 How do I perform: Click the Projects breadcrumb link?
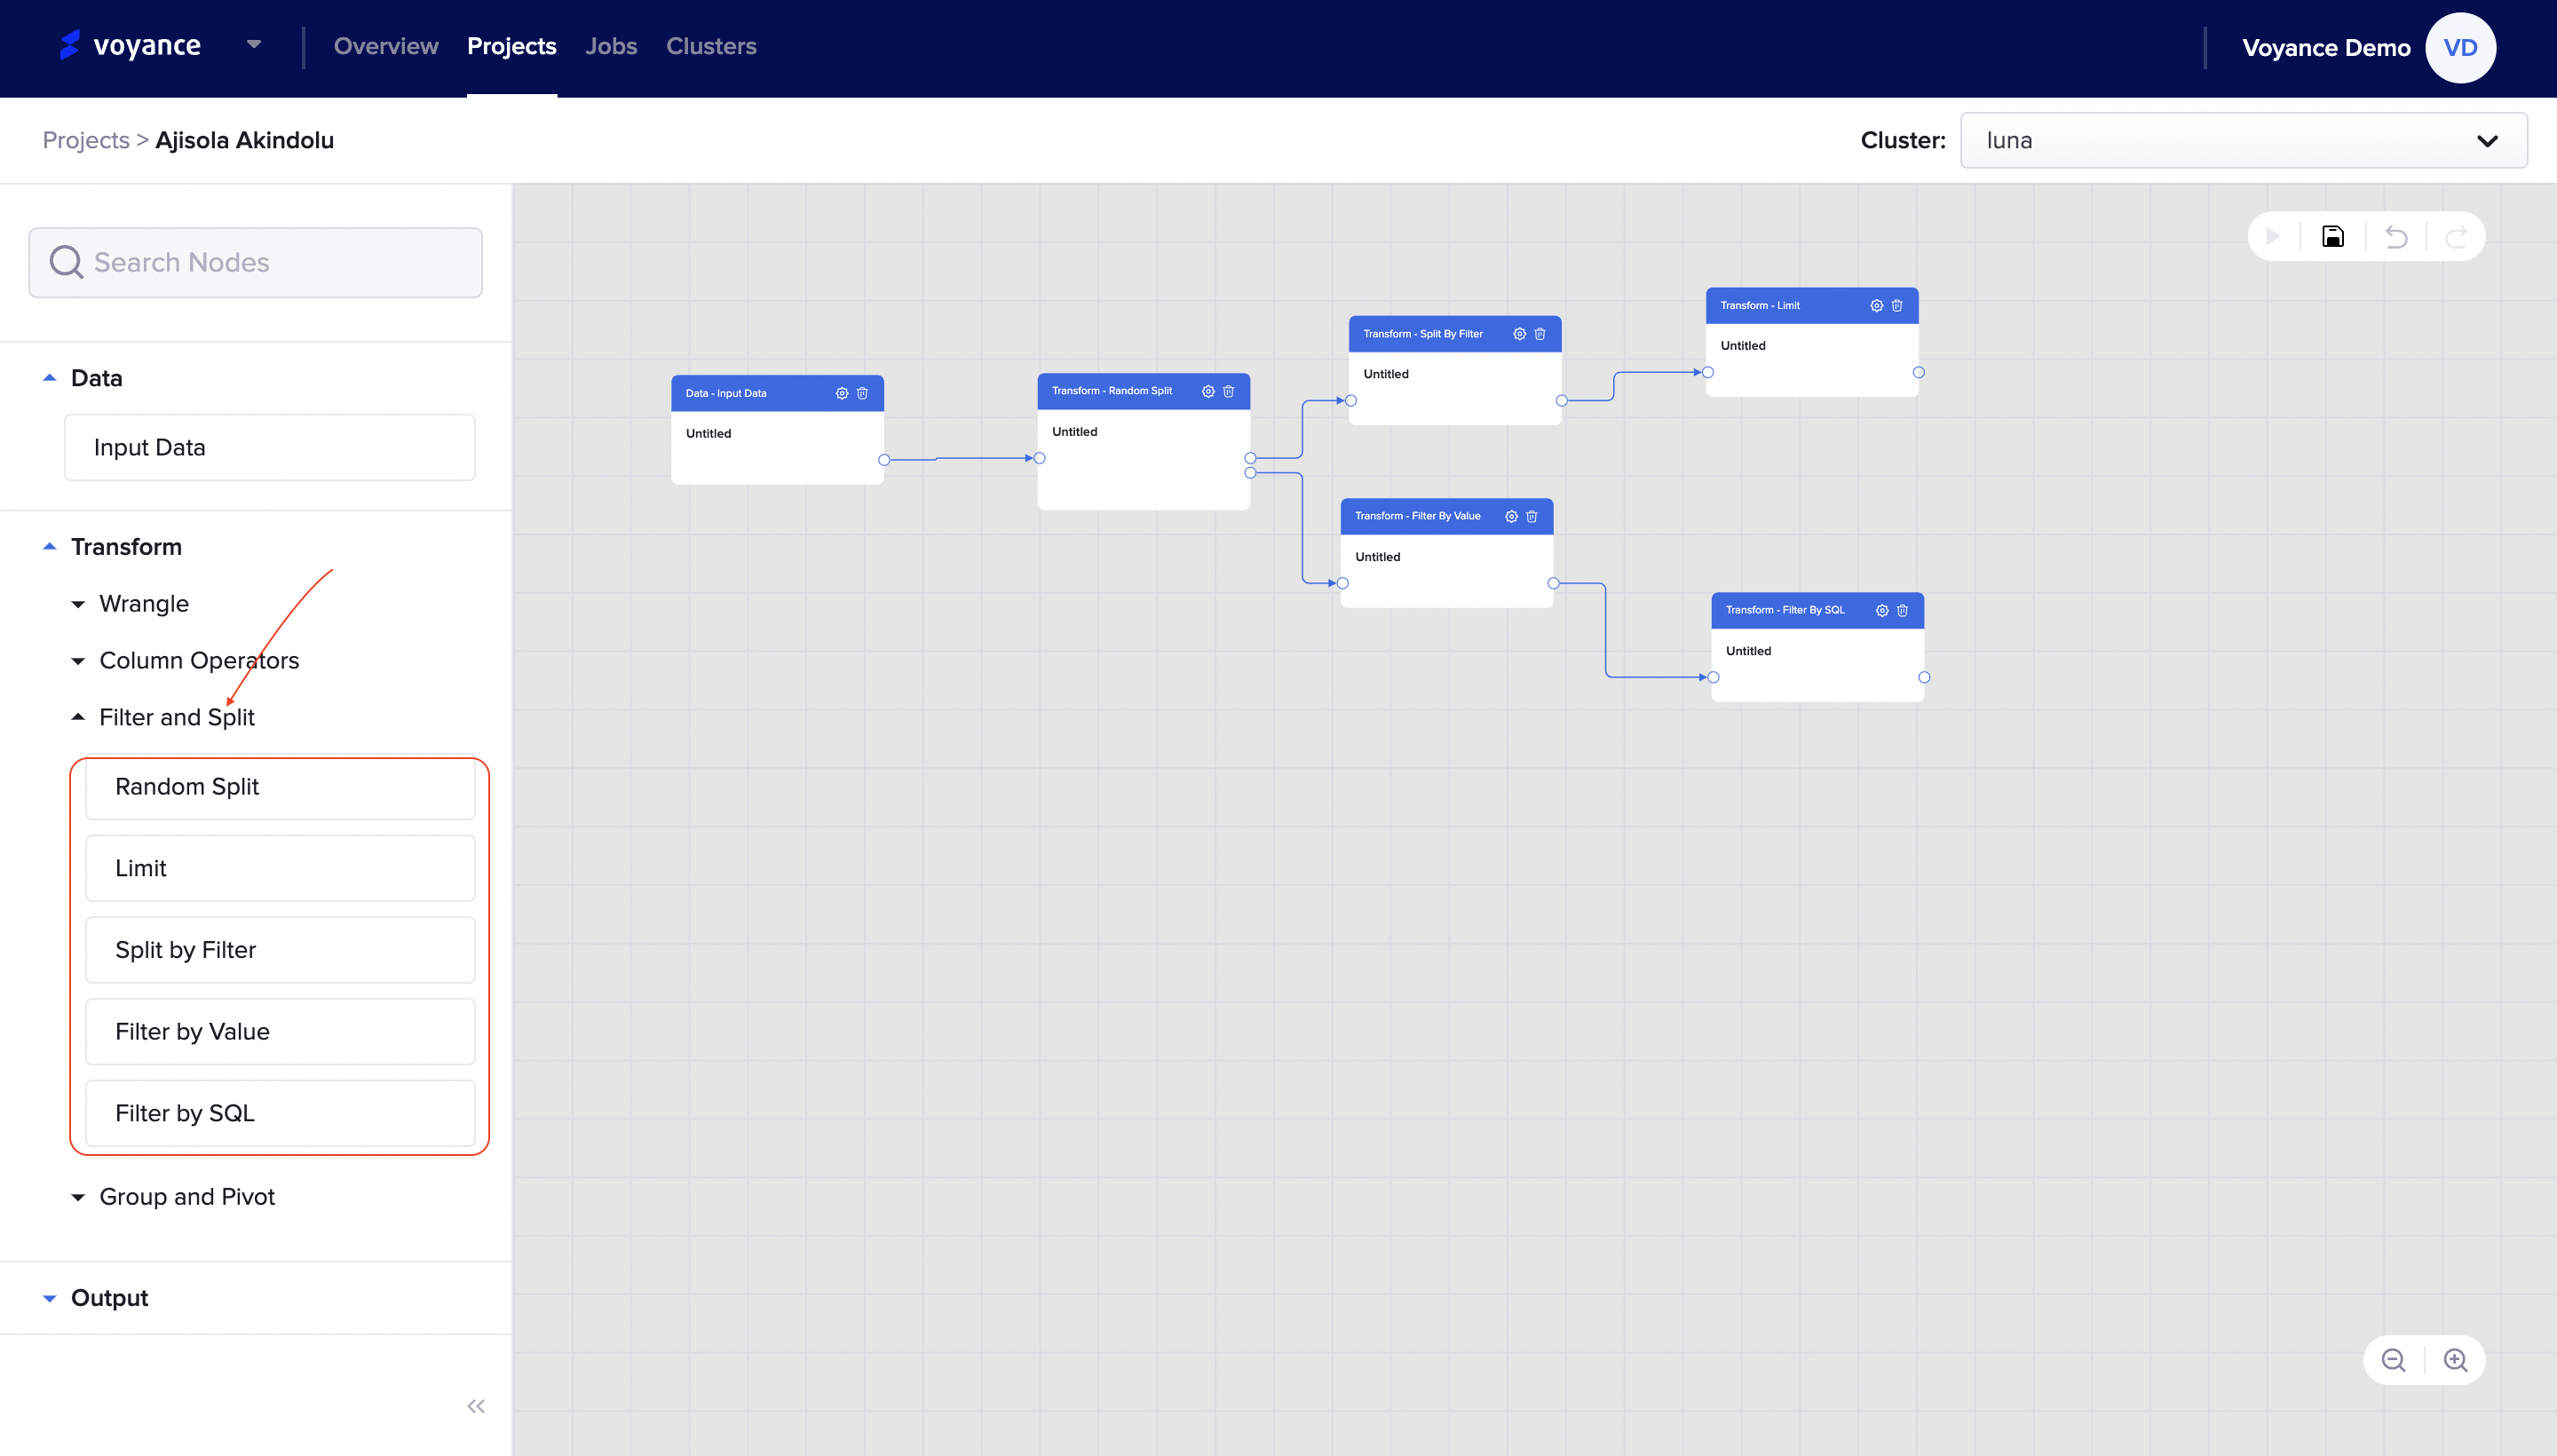click(x=86, y=140)
